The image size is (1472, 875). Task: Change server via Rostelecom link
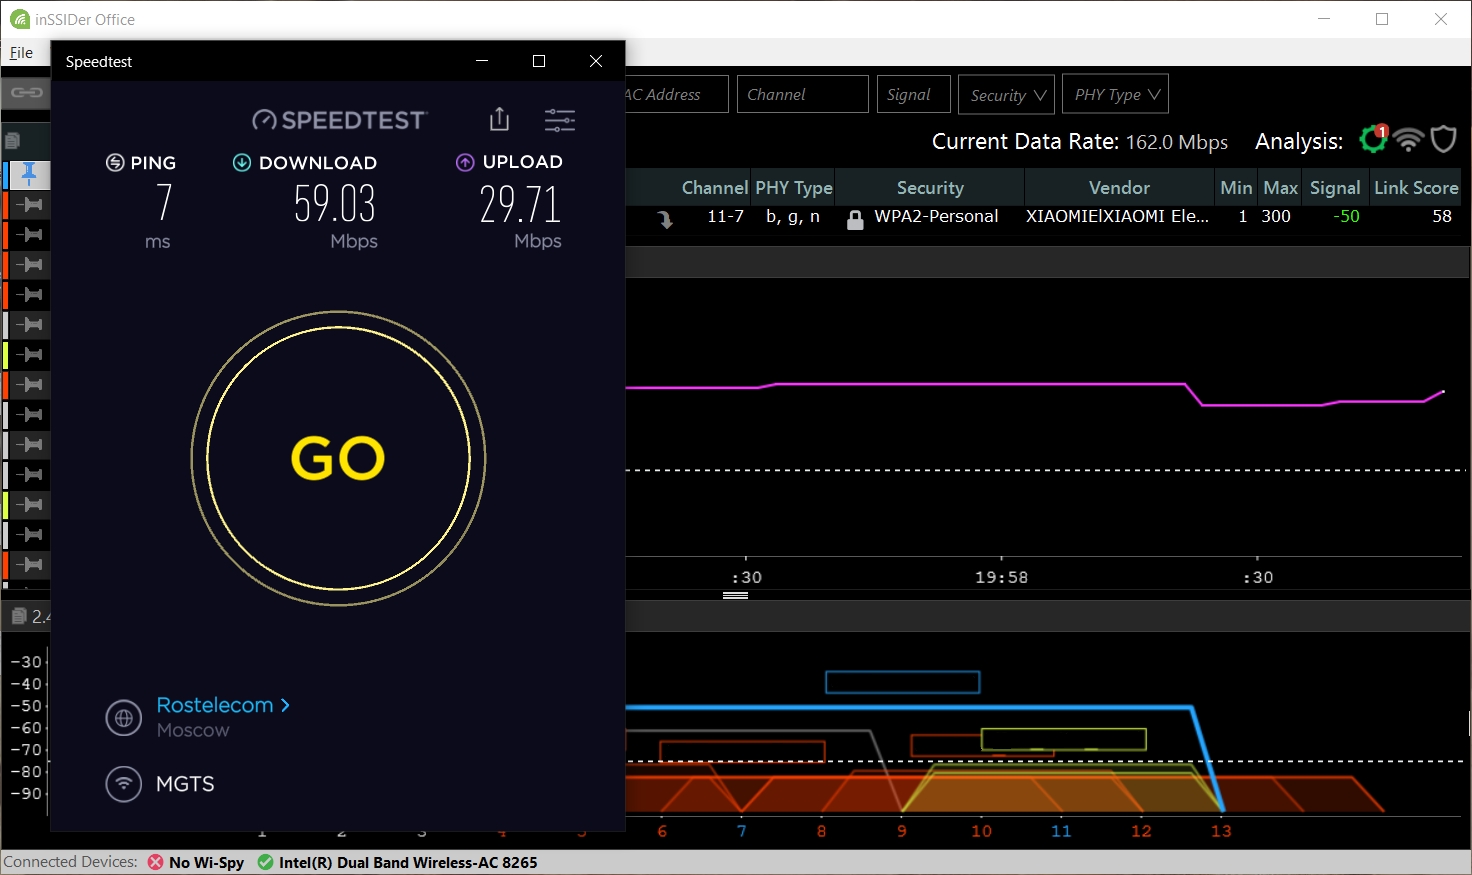[223, 705]
